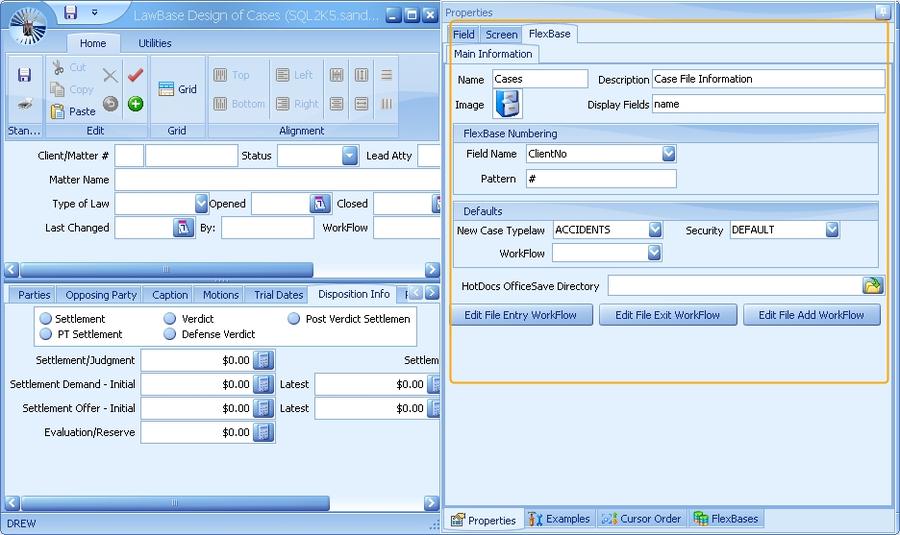Click vertical lines spacing icon in Alignment
Screen dimensions: 900x535
pyautogui.click(x=386, y=103)
